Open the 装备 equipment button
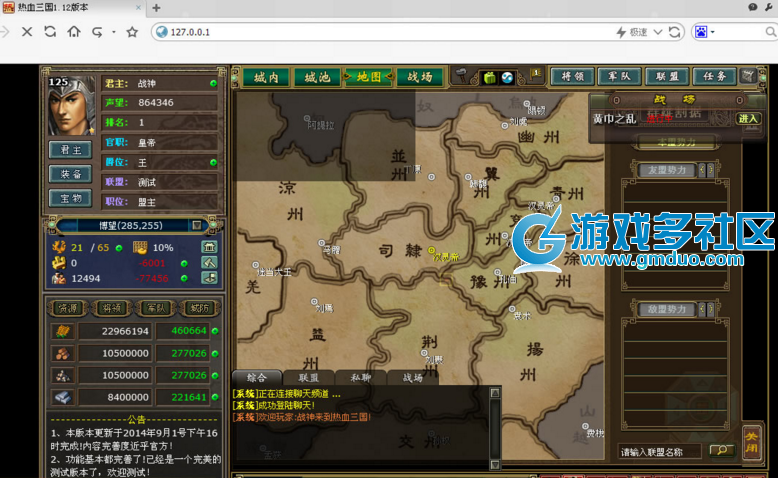Viewport: 778px width, 478px height. coord(70,174)
